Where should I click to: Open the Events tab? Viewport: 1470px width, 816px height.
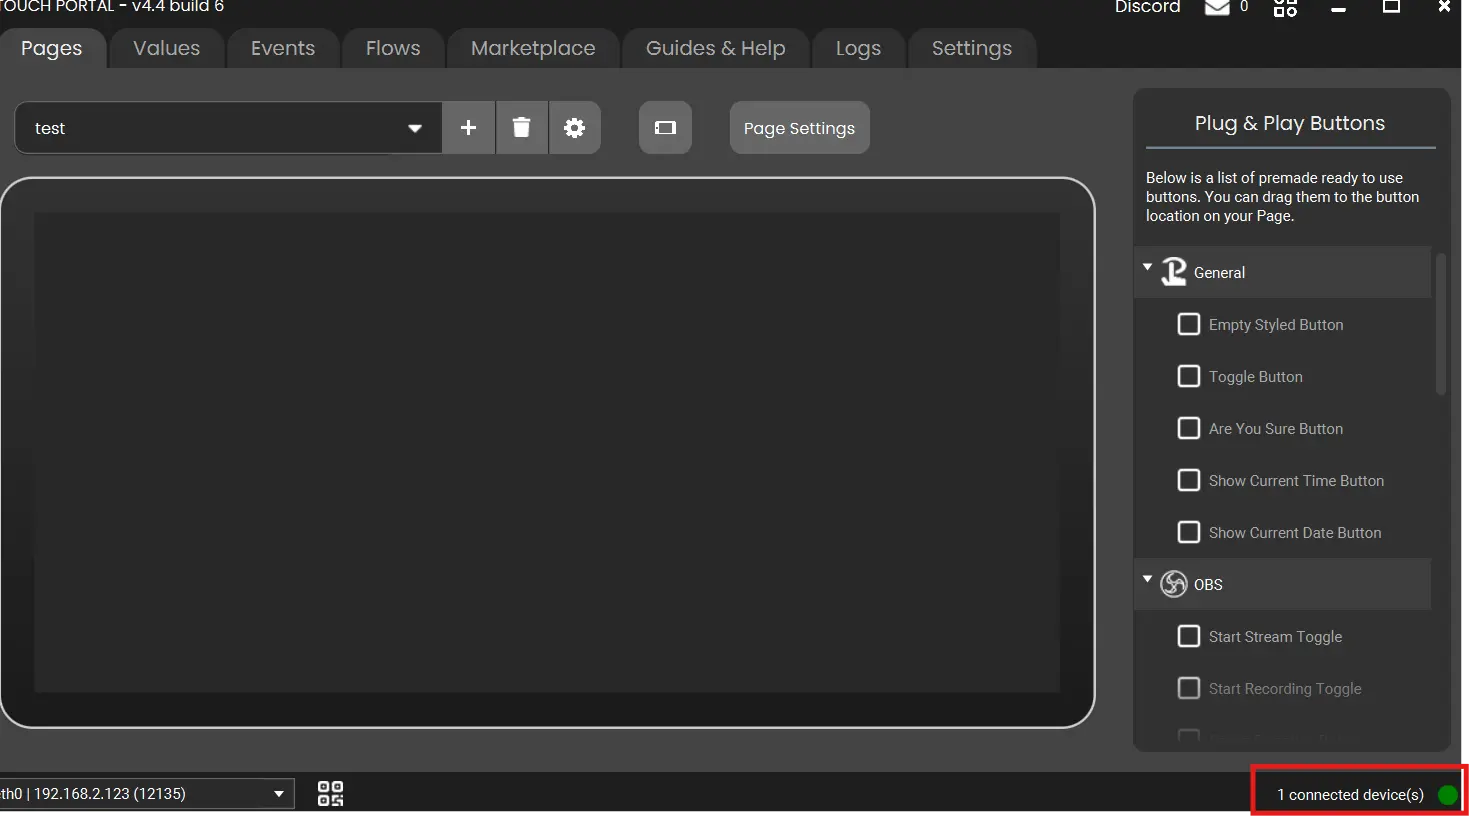(x=283, y=48)
